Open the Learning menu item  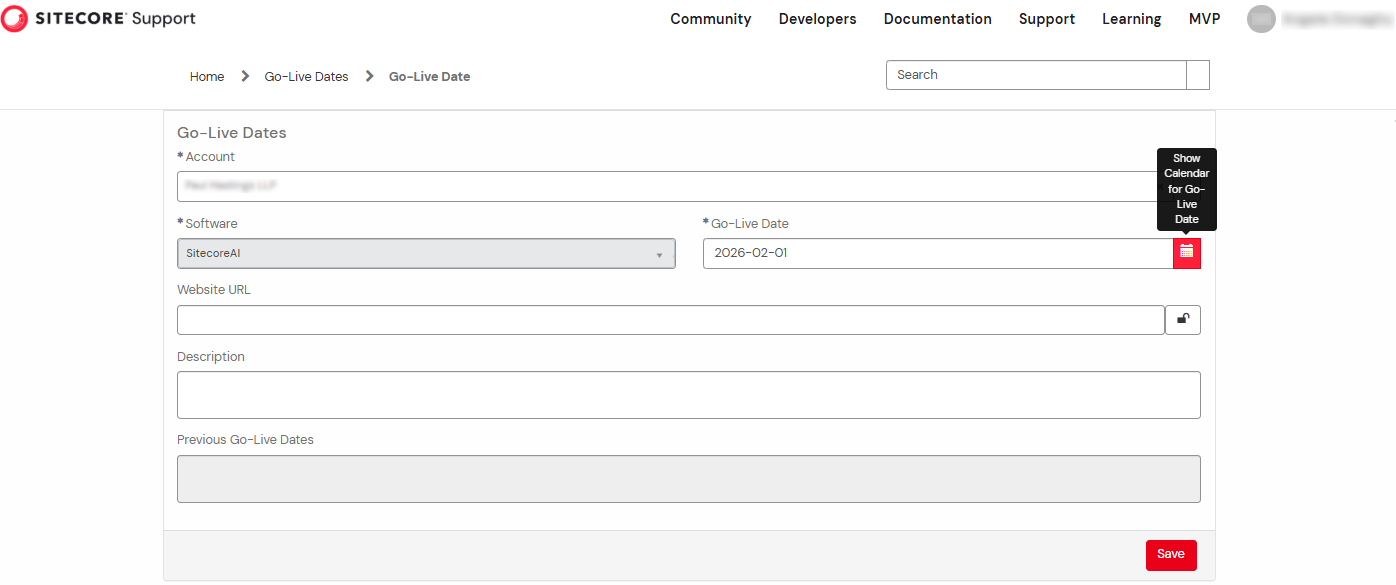pos(1131,19)
